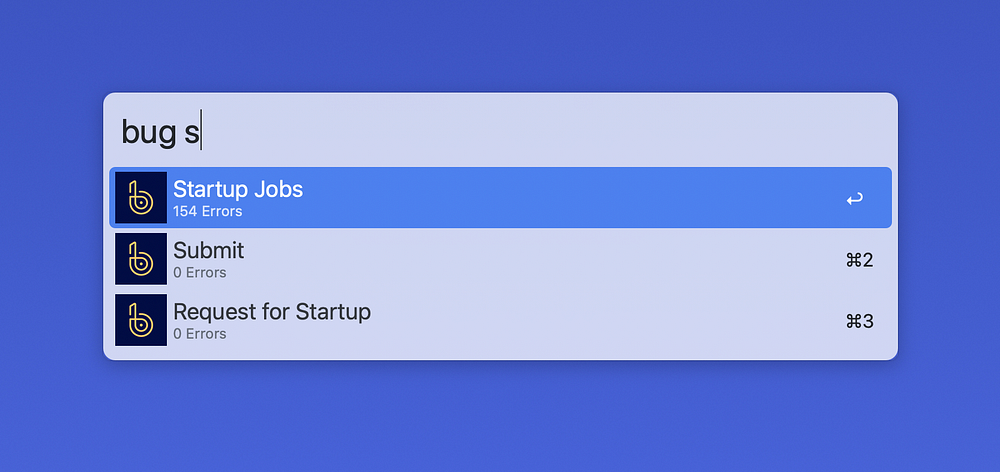The width and height of the screenshot is (1000, 472).
Task: Click the Bugsnag icon beside Request for Startup
Action: coord(141,320)
